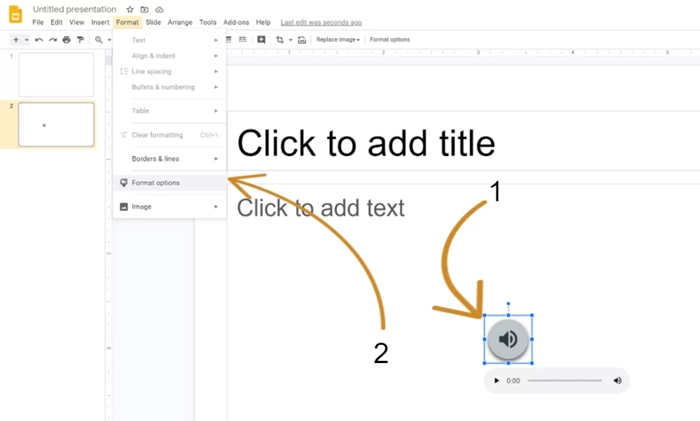Click the print icon in toolbar
This screenshot has height=421, width=700.
click(x=67, y=40)
